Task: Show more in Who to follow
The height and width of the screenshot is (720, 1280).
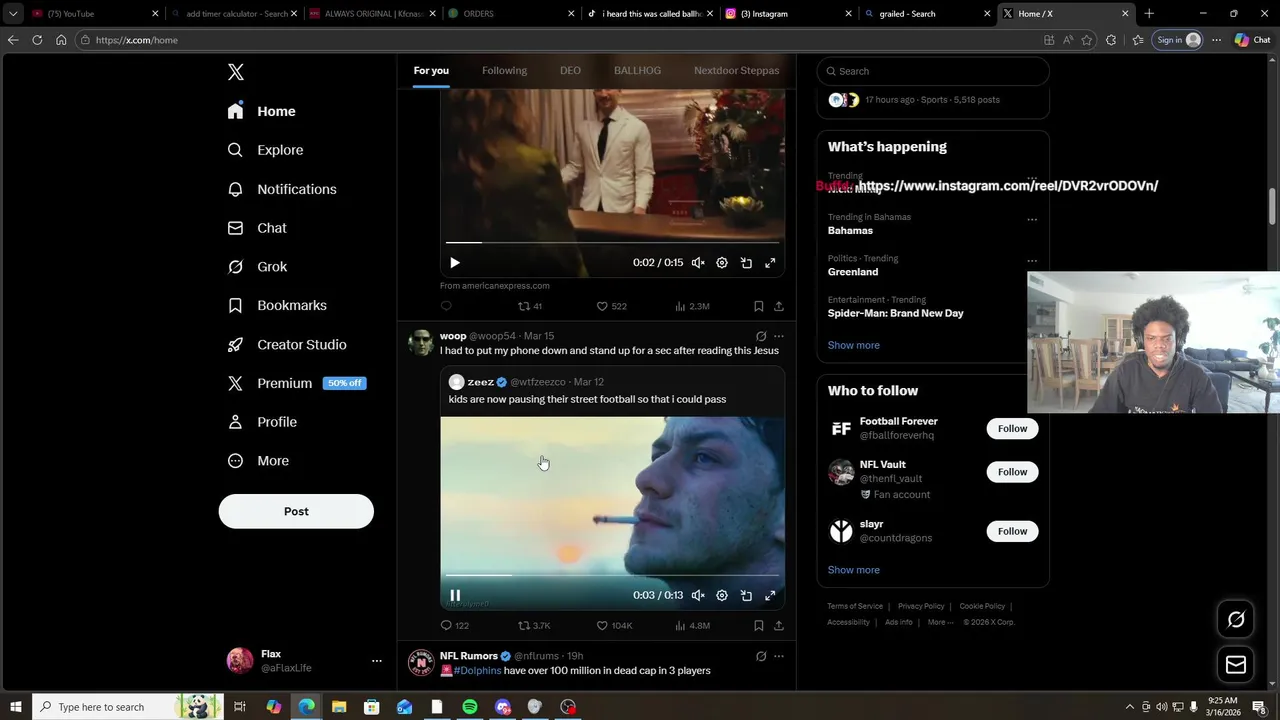Action: [853, 570]
